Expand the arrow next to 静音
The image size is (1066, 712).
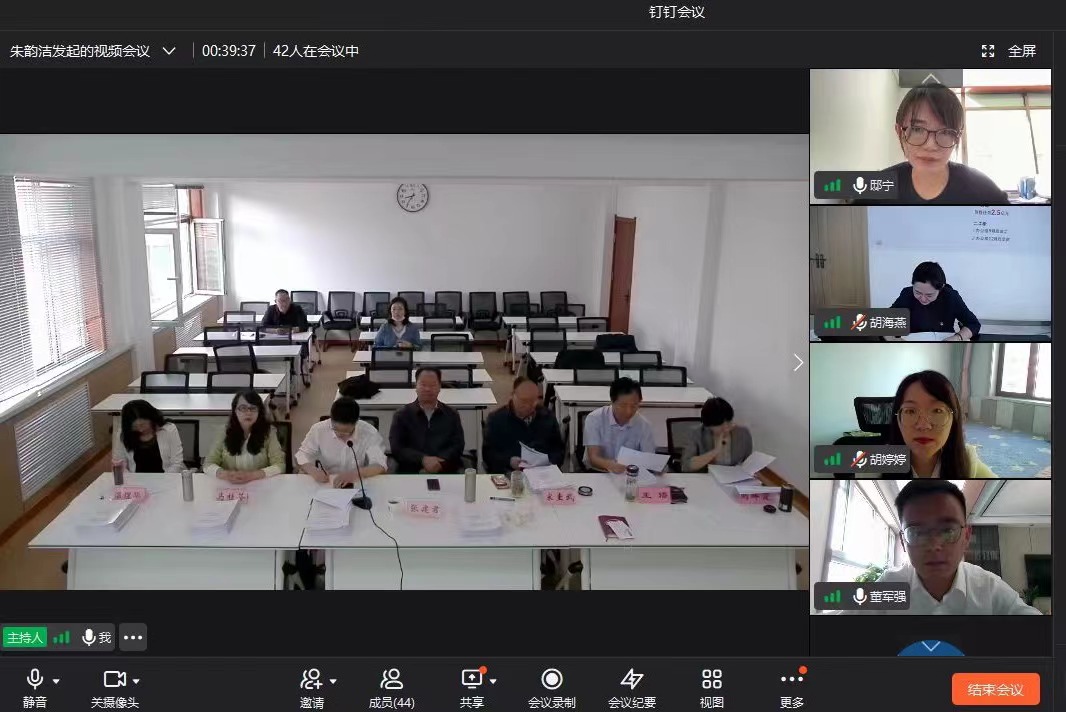pos(57,681)
